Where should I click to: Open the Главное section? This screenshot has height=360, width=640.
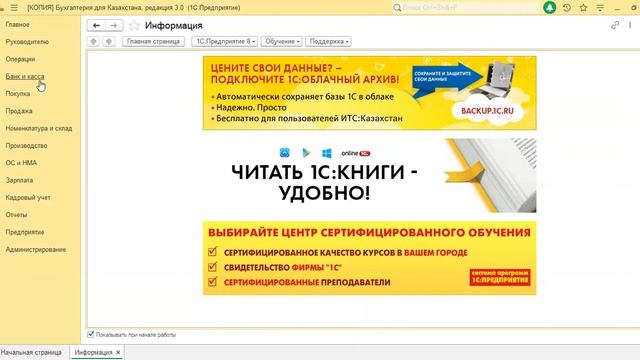click(18, 24)
